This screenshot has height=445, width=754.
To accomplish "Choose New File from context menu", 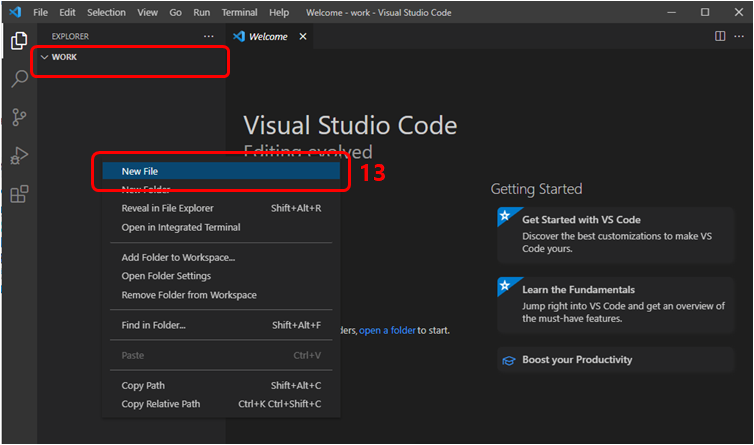I will [221, 171].
